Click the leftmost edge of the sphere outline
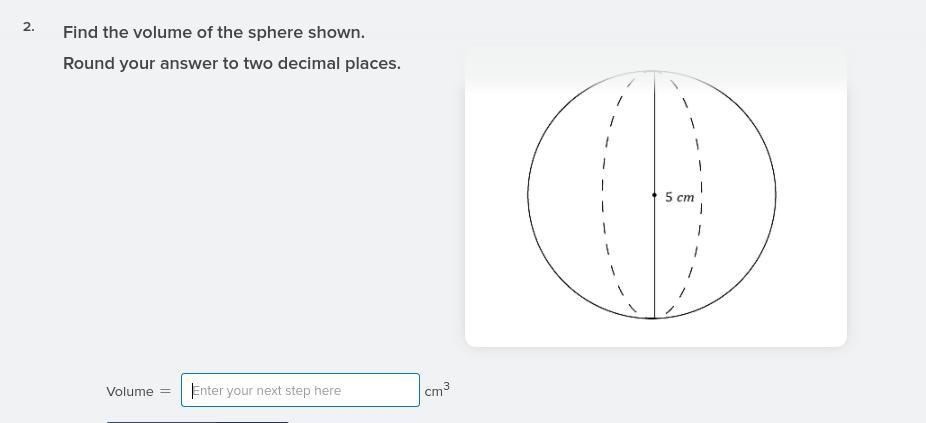This screenshot has height=423, width=926. (x=529, y=195)
